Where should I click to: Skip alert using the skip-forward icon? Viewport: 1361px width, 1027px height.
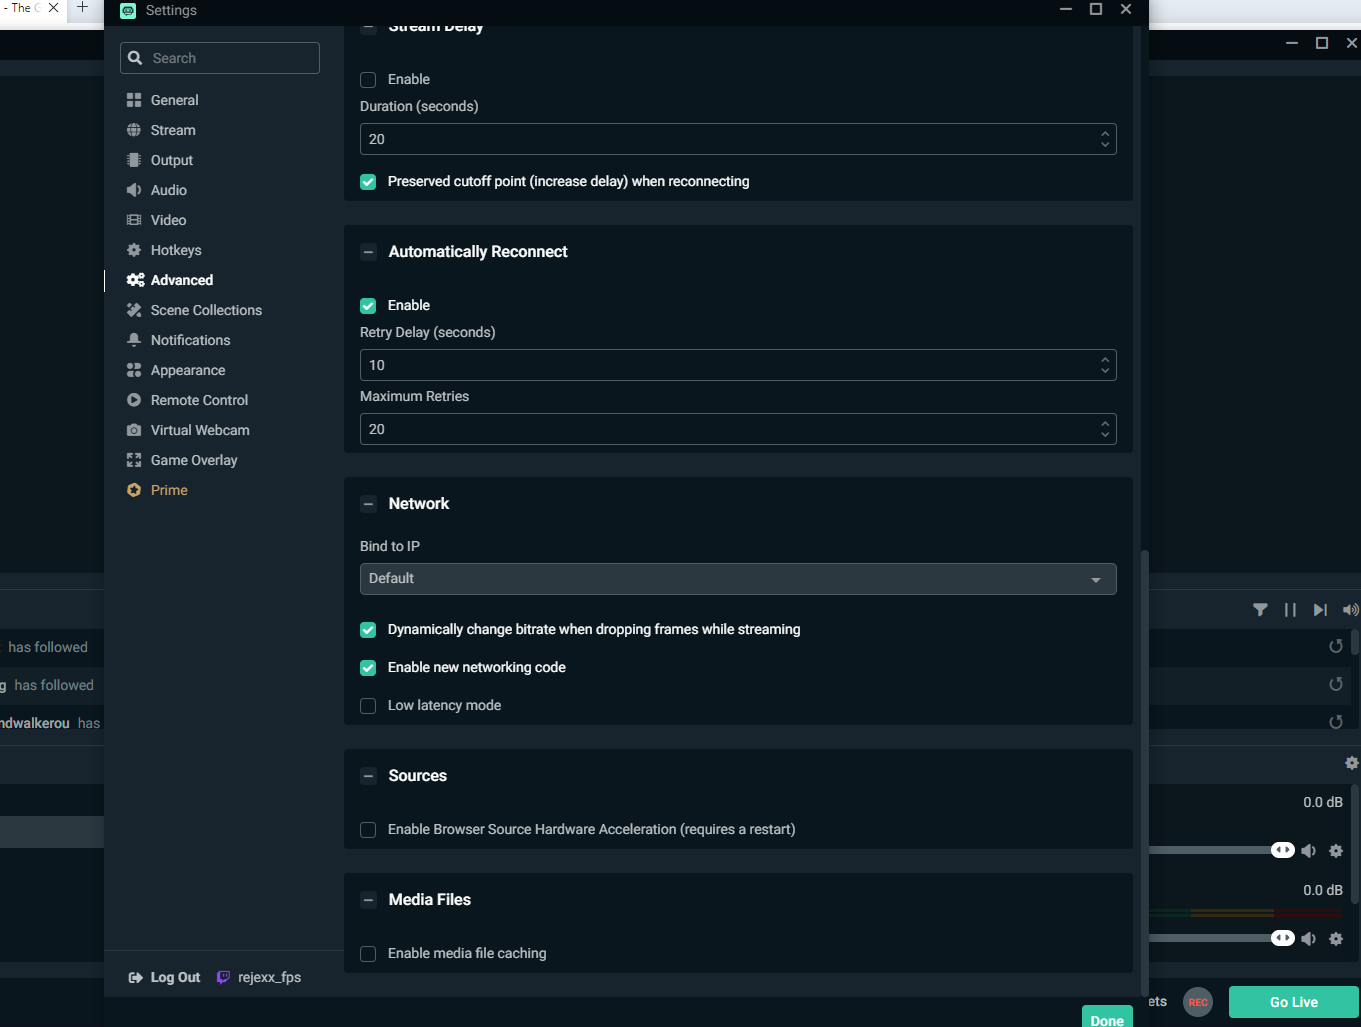(1320, 610)
